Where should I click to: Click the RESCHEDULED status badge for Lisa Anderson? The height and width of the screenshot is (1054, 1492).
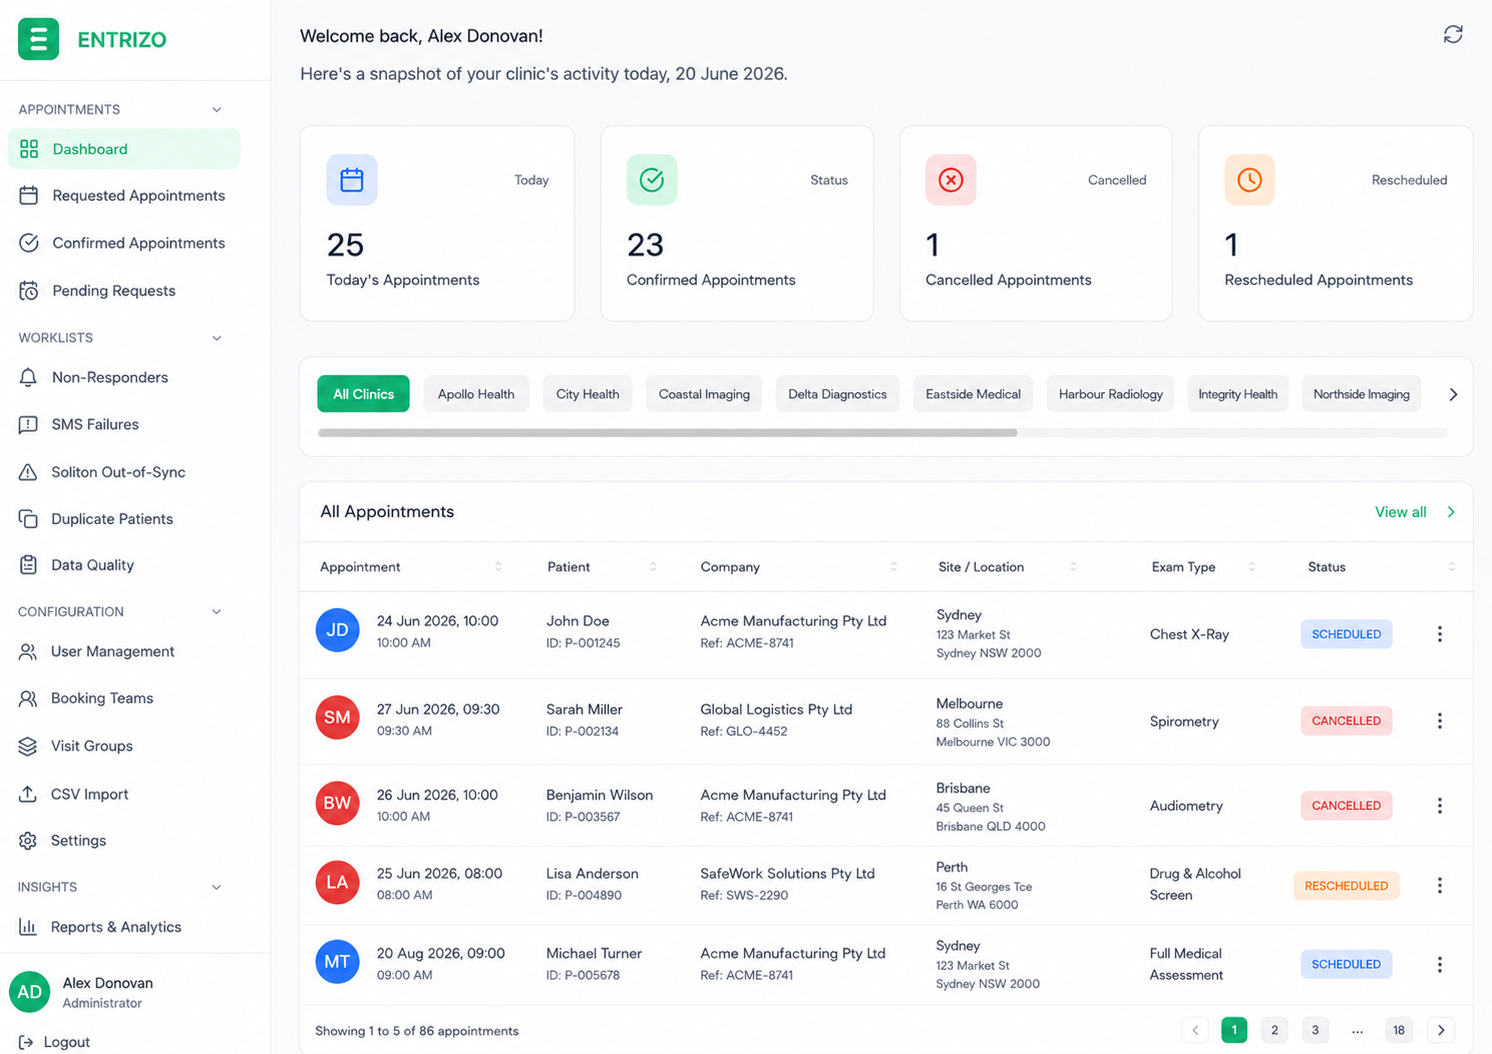(1346, 886)
